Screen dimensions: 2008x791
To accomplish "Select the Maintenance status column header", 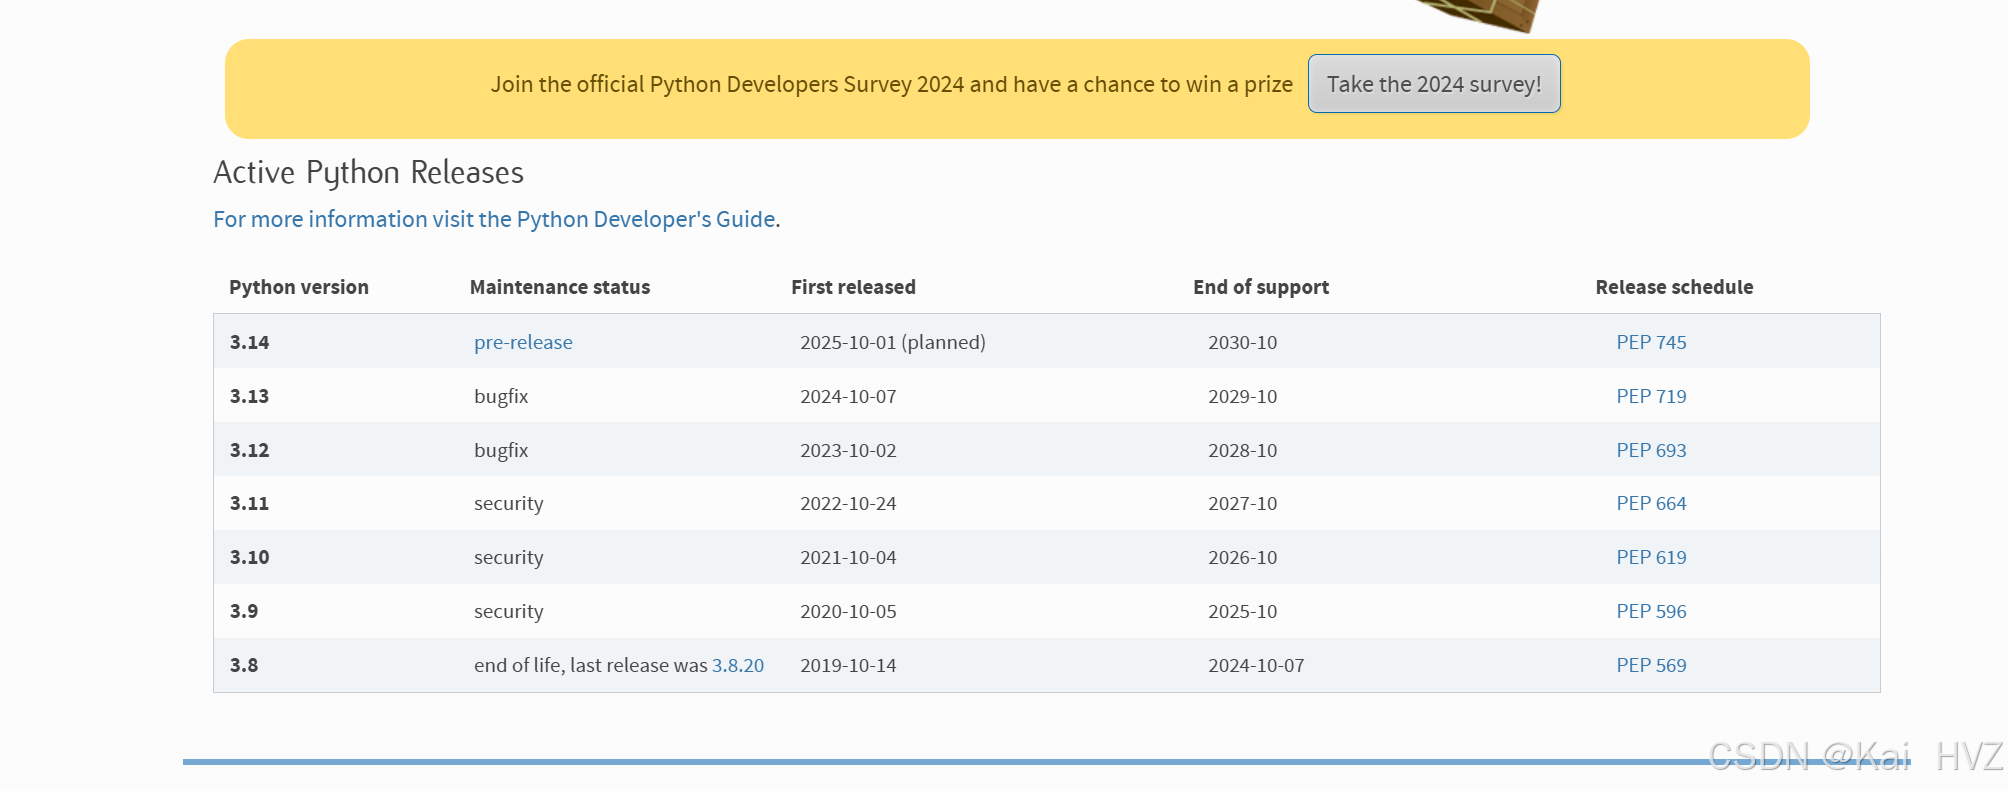I will click(x=560, y=287).
